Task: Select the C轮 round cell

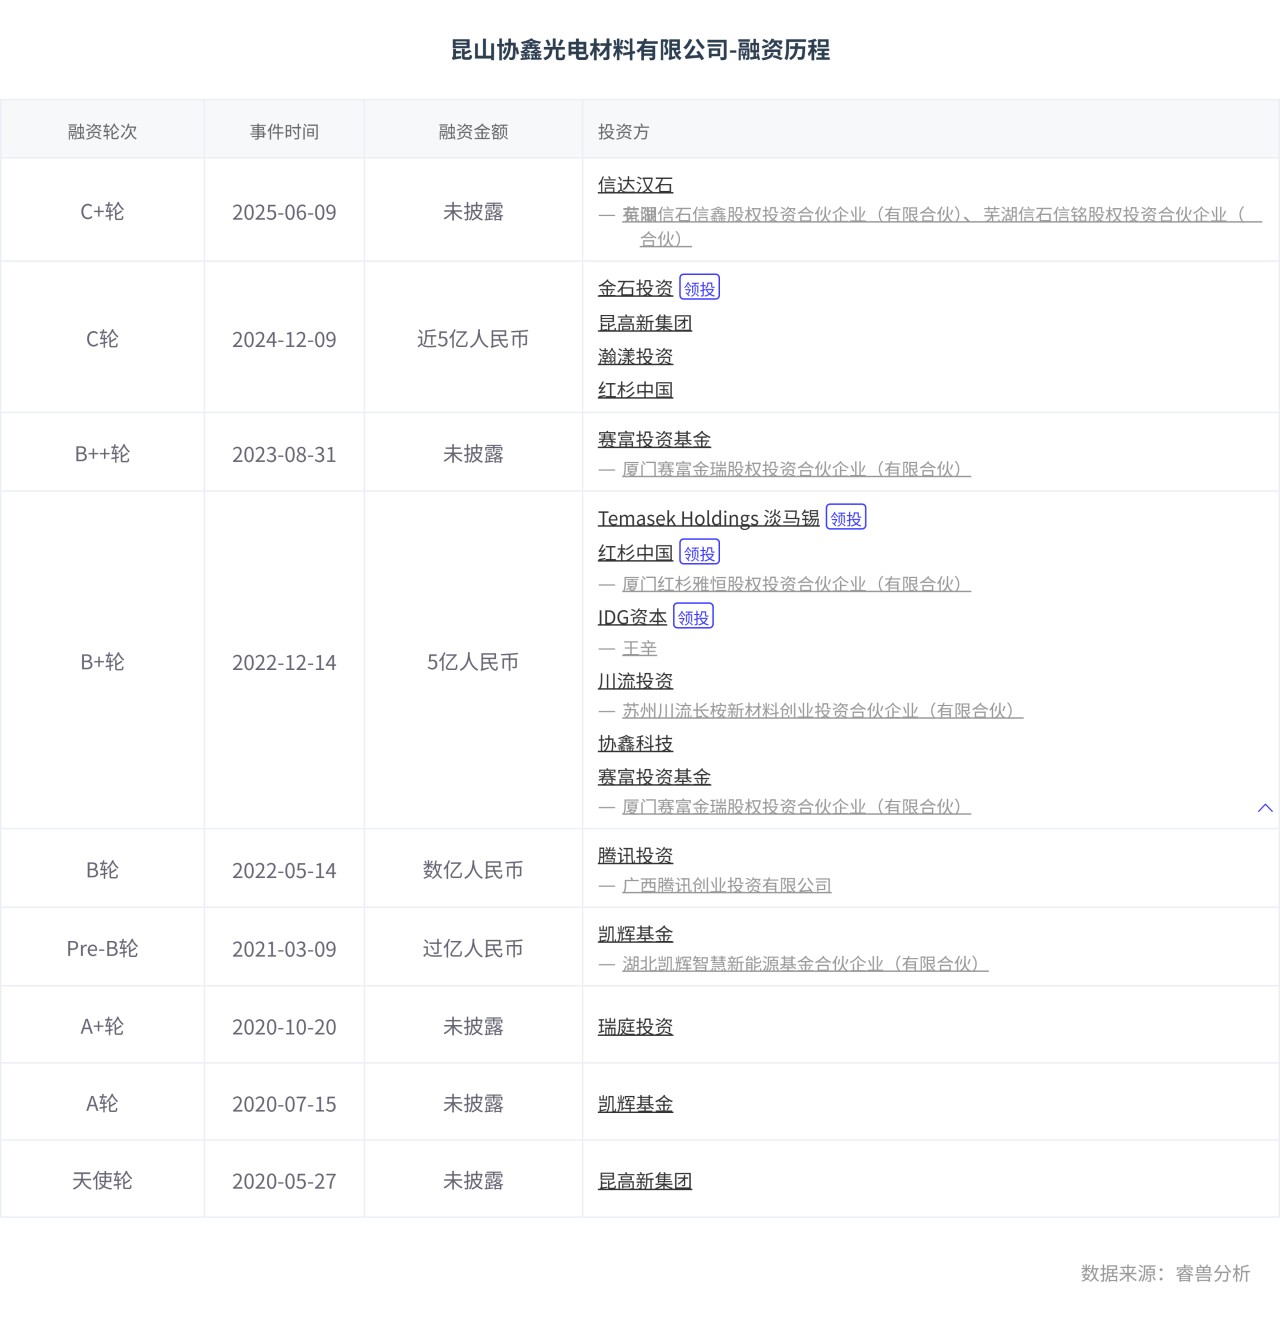Action: [102, 339]
